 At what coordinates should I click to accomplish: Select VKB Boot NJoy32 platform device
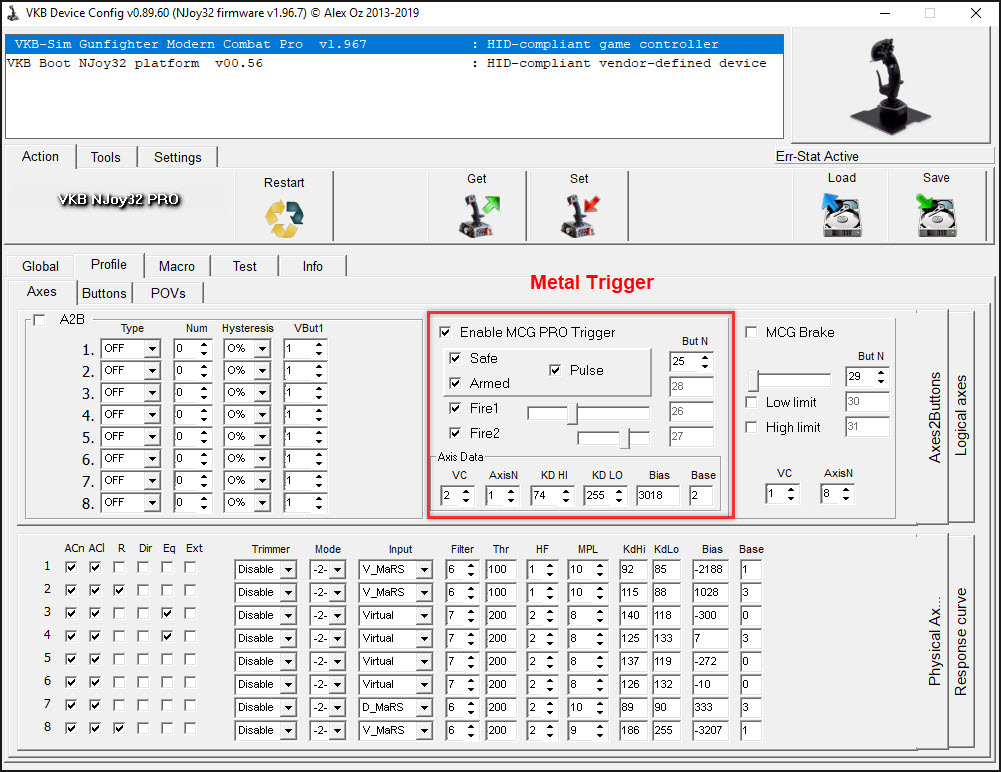coord(395,63)
